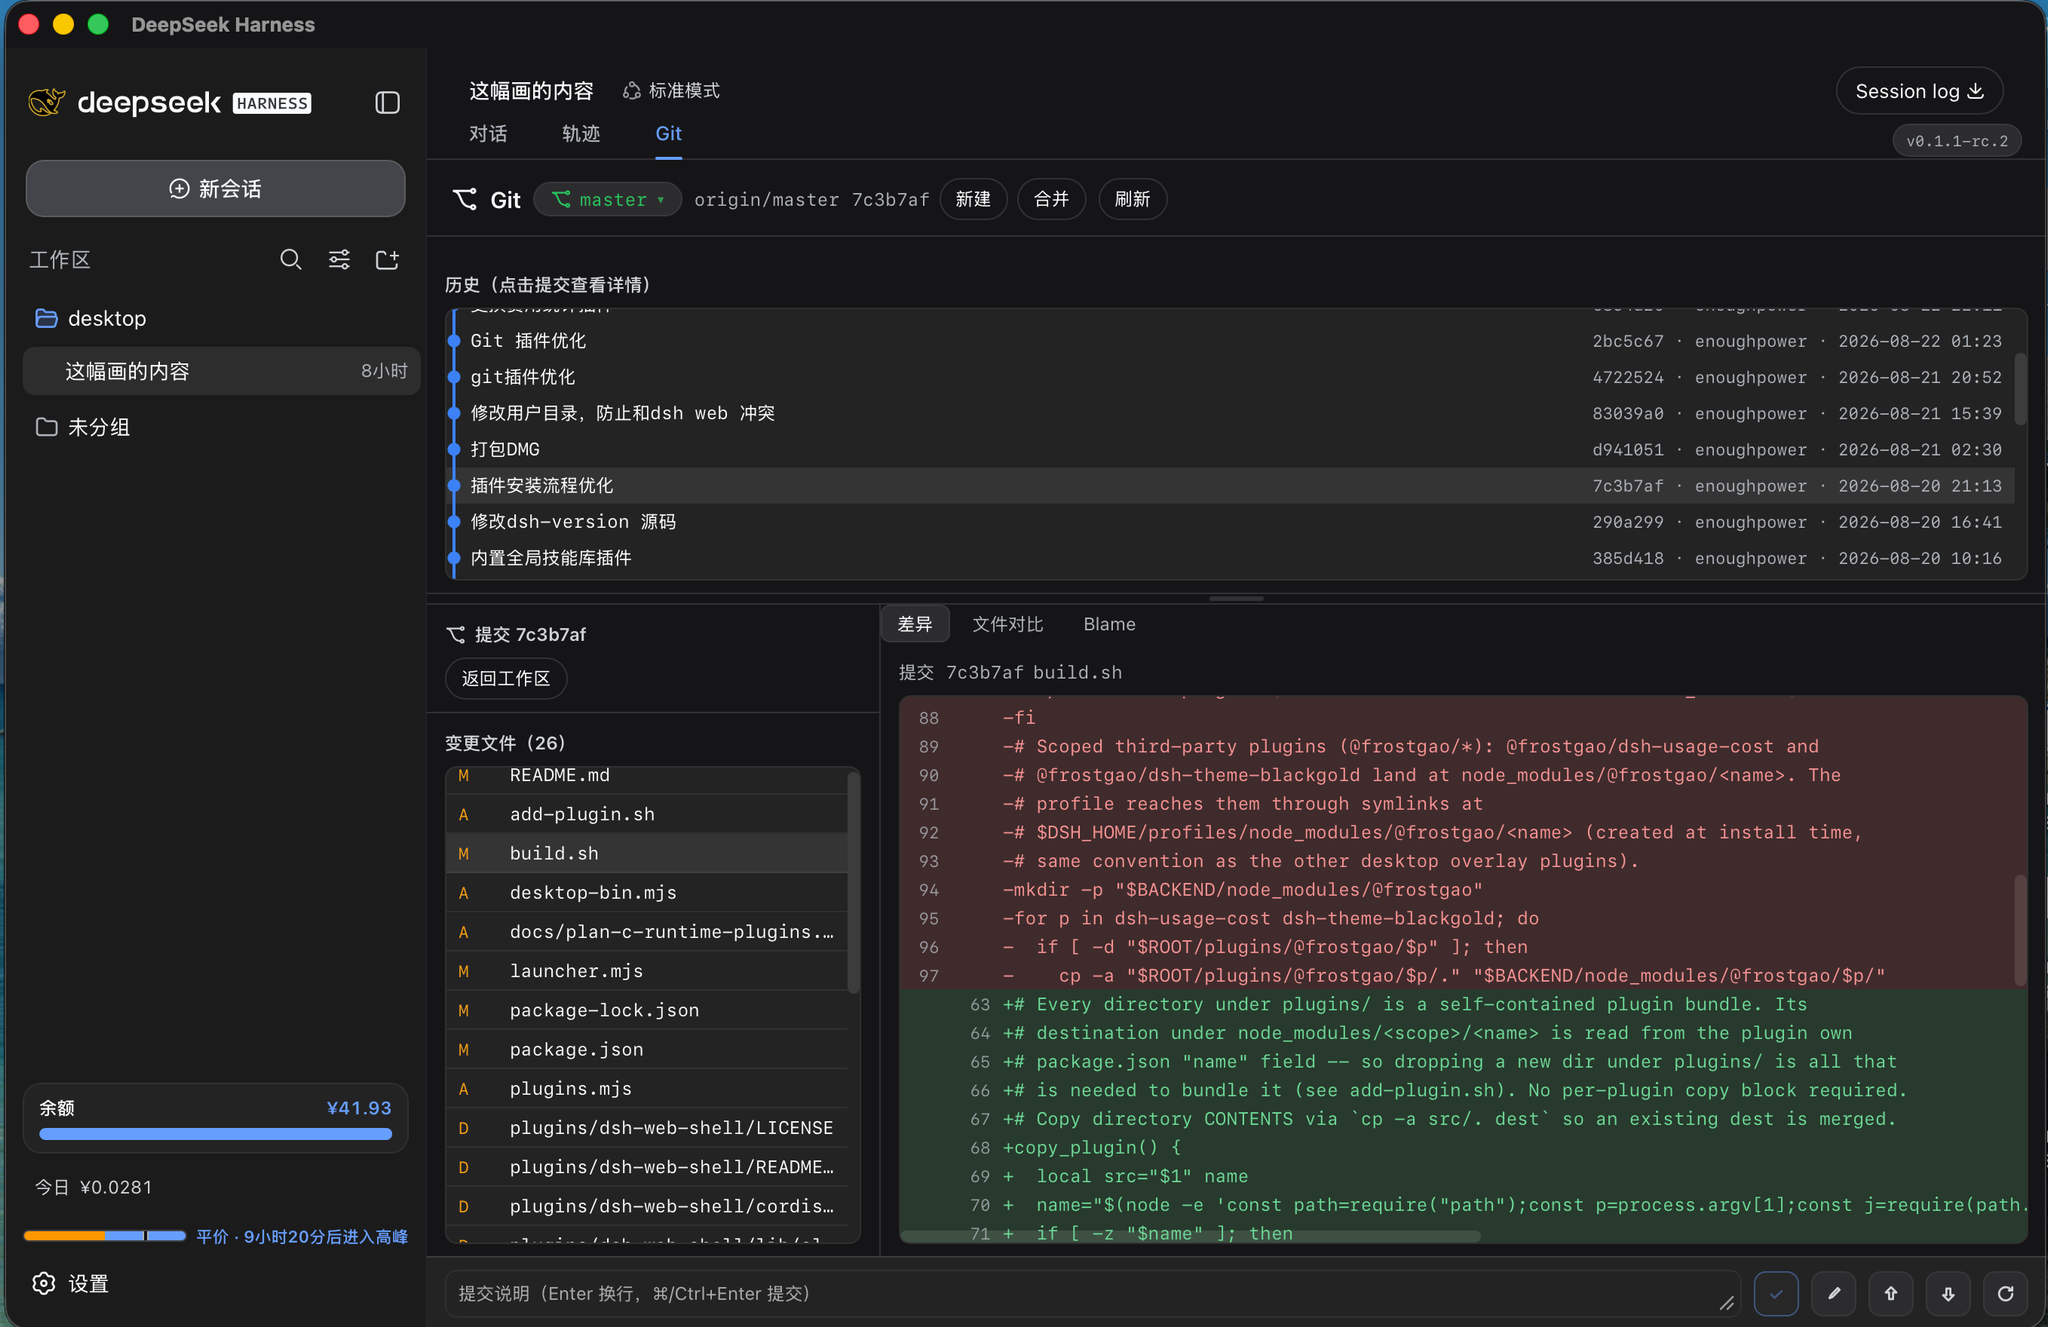
Task: Click the pencil edit icon
Action: [1834, 1294]
